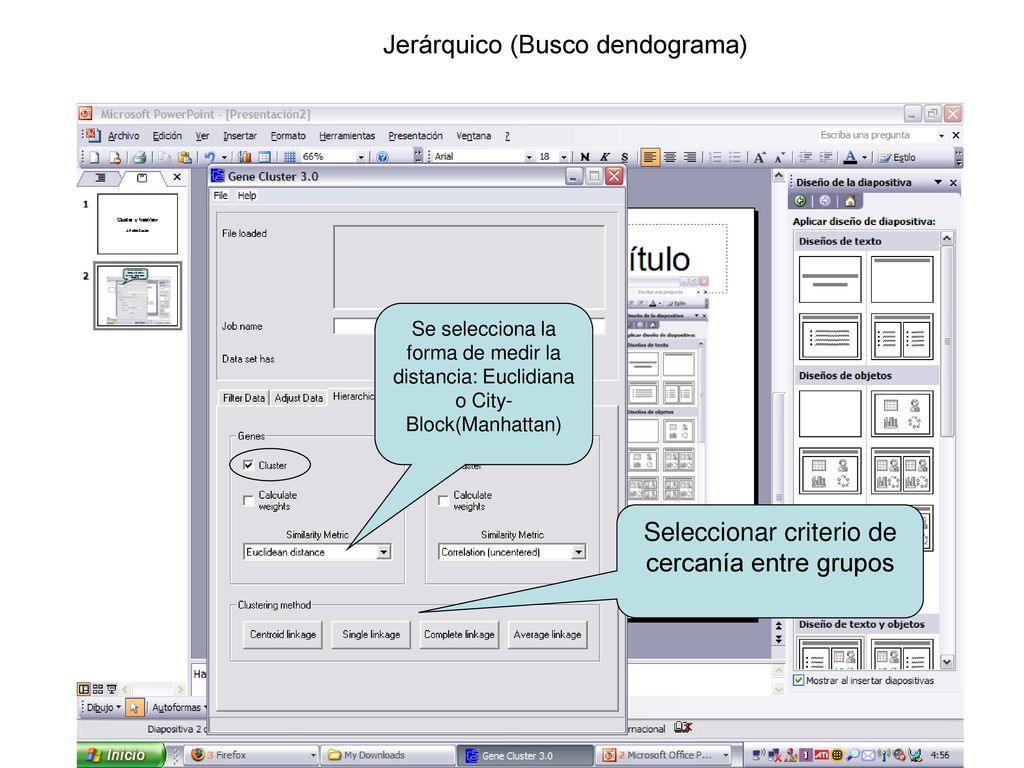The image size is (1024, 768).
Task: Choose the blank layout under Diseños de objetos
Action: (x=829, y=413)
